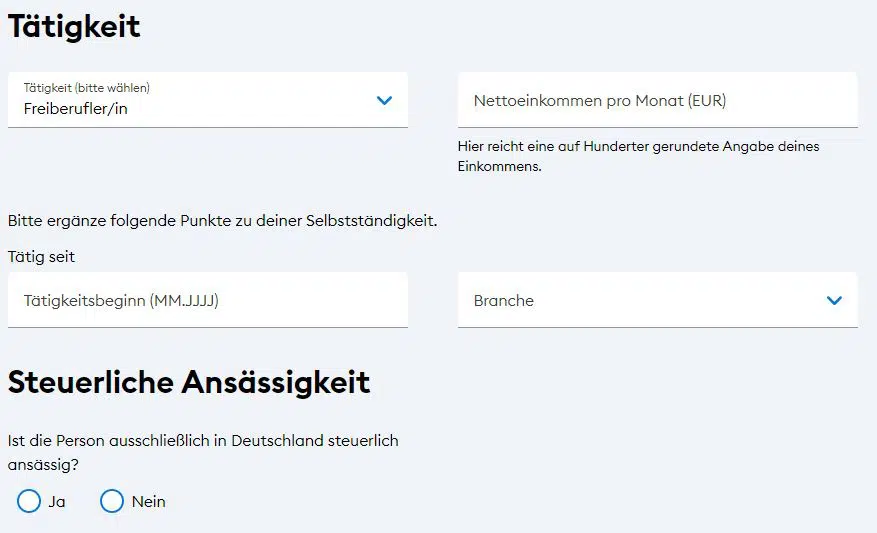This screenshot has width=877, height=533.
Task: Focus the Nettoeinkommen pro Monat input
Action: (x=657, y=100)
